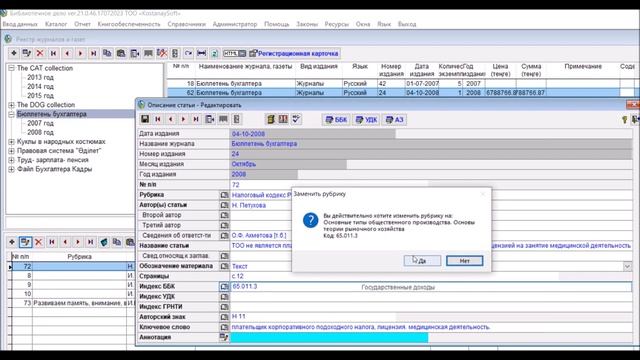Screen dimensions: 640x360
Task: Click the save diskette icon in article description window
Action: [x=145, y=119]
